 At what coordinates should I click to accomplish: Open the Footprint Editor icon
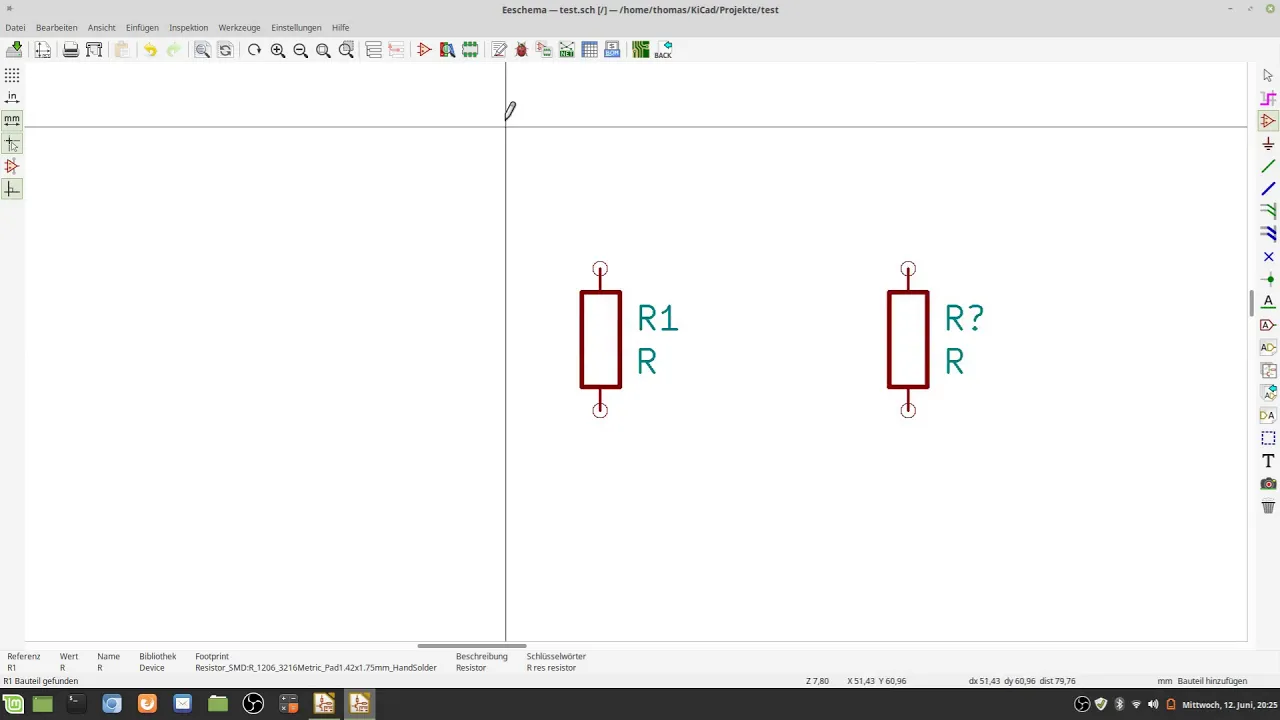point(470,50)
